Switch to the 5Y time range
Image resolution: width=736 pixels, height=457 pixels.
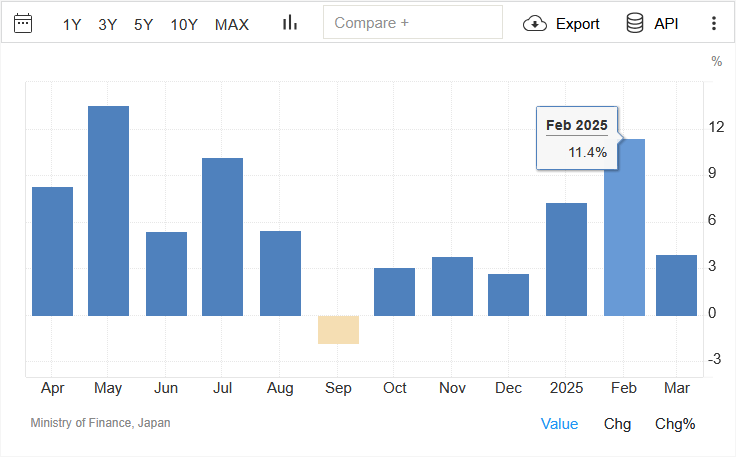click(x=144, y=24)
